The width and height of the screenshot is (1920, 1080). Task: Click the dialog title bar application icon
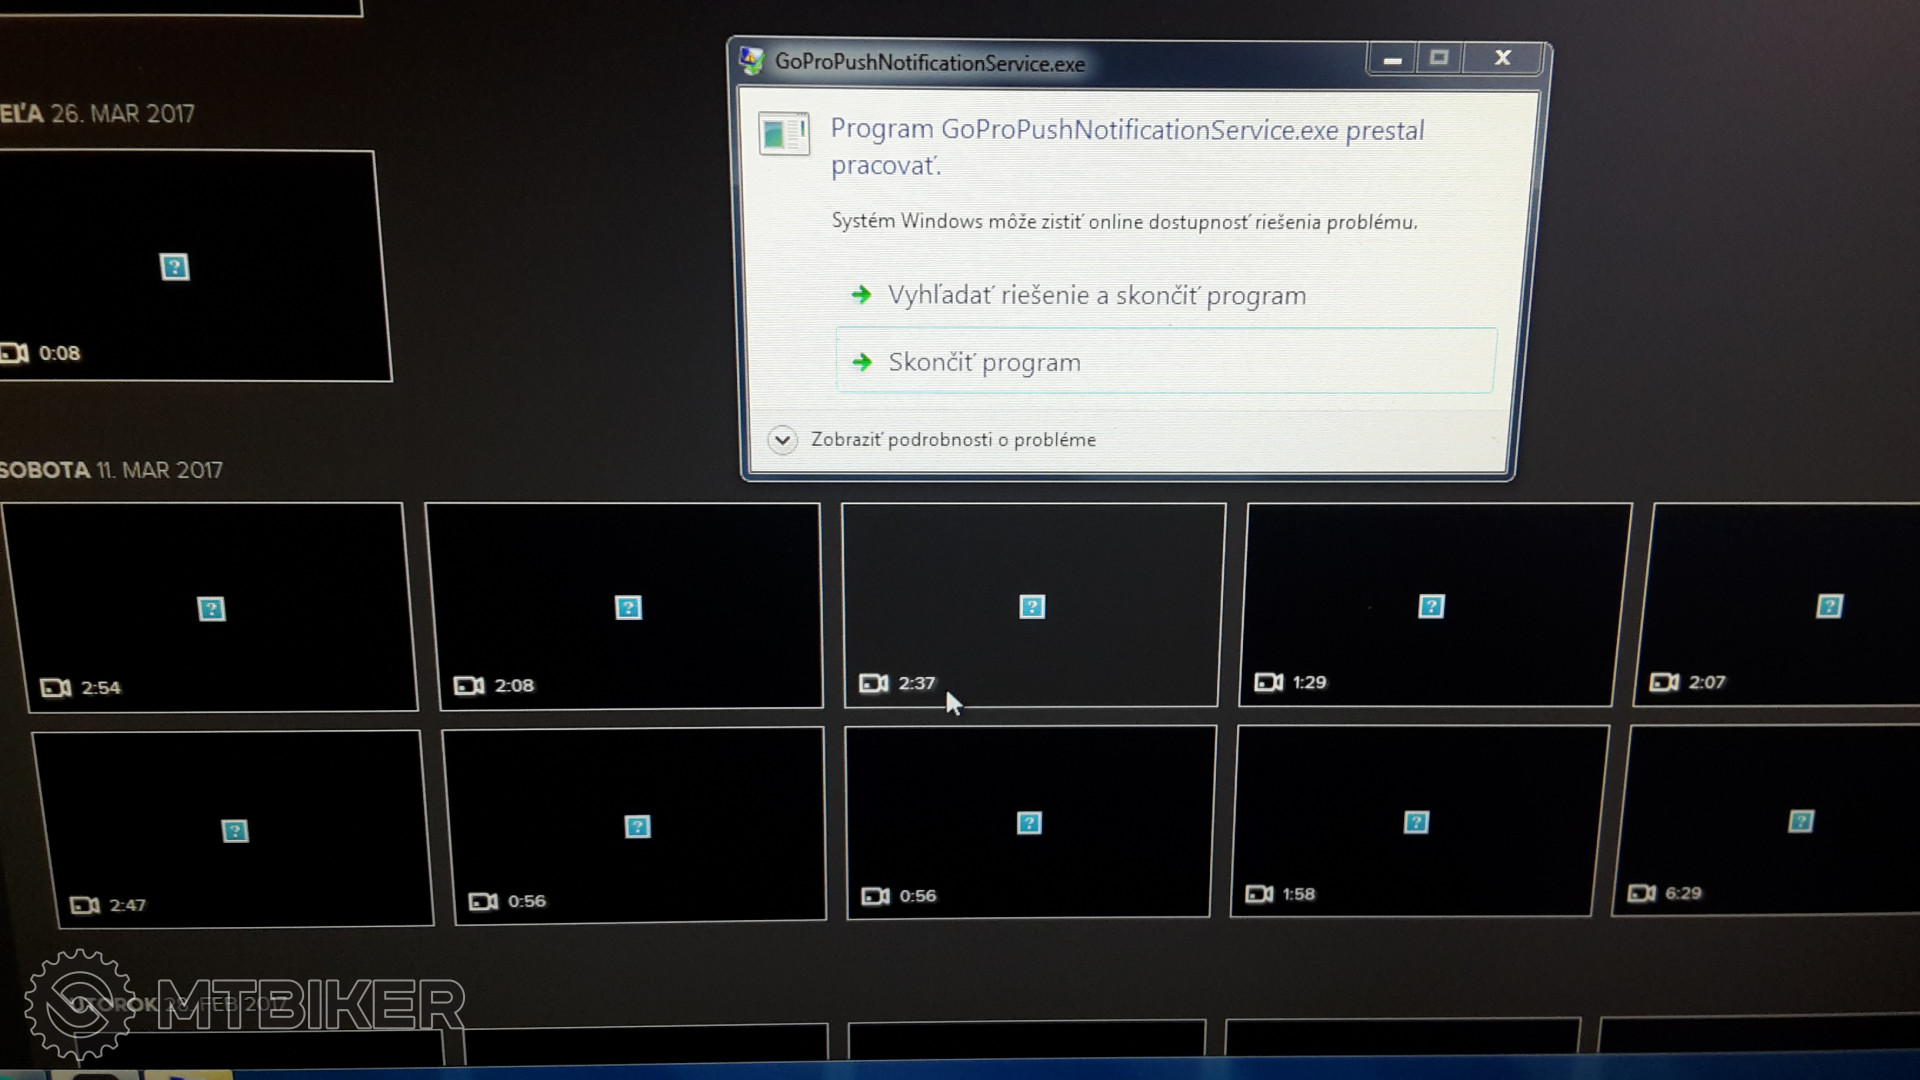tap(752, 61)
